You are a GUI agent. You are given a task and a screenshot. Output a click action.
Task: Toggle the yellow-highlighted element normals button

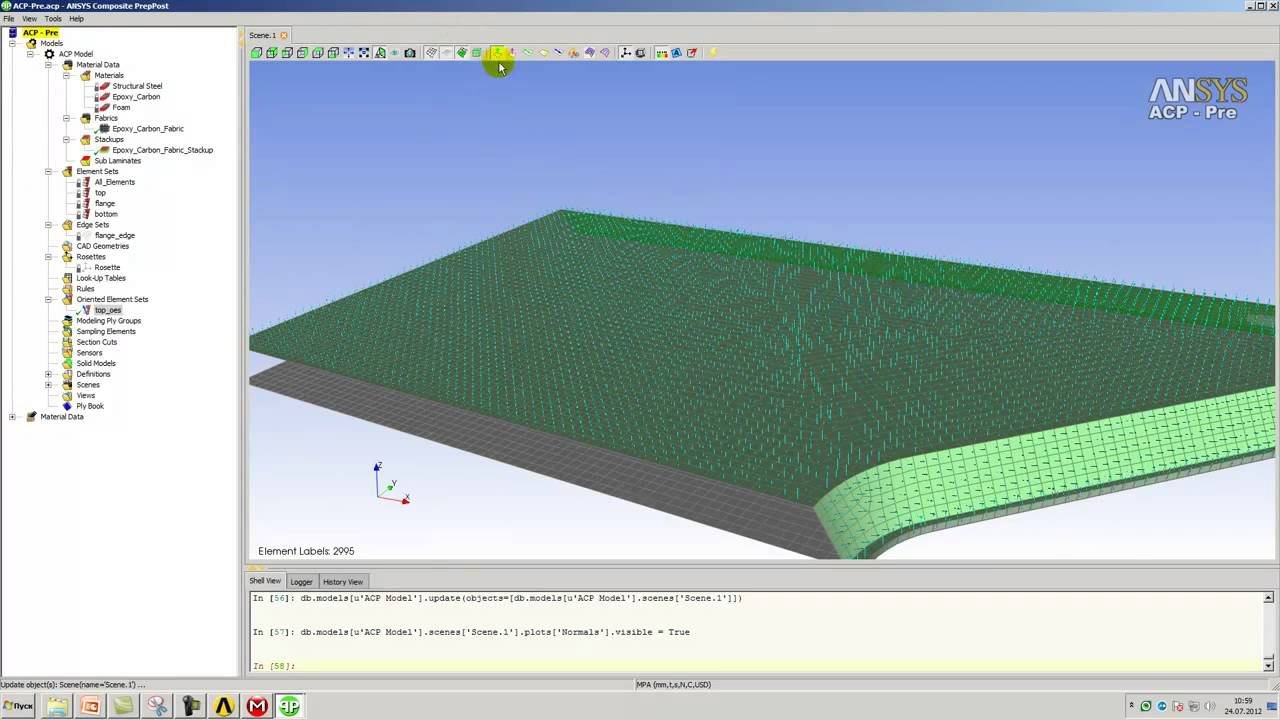point(497,53)
